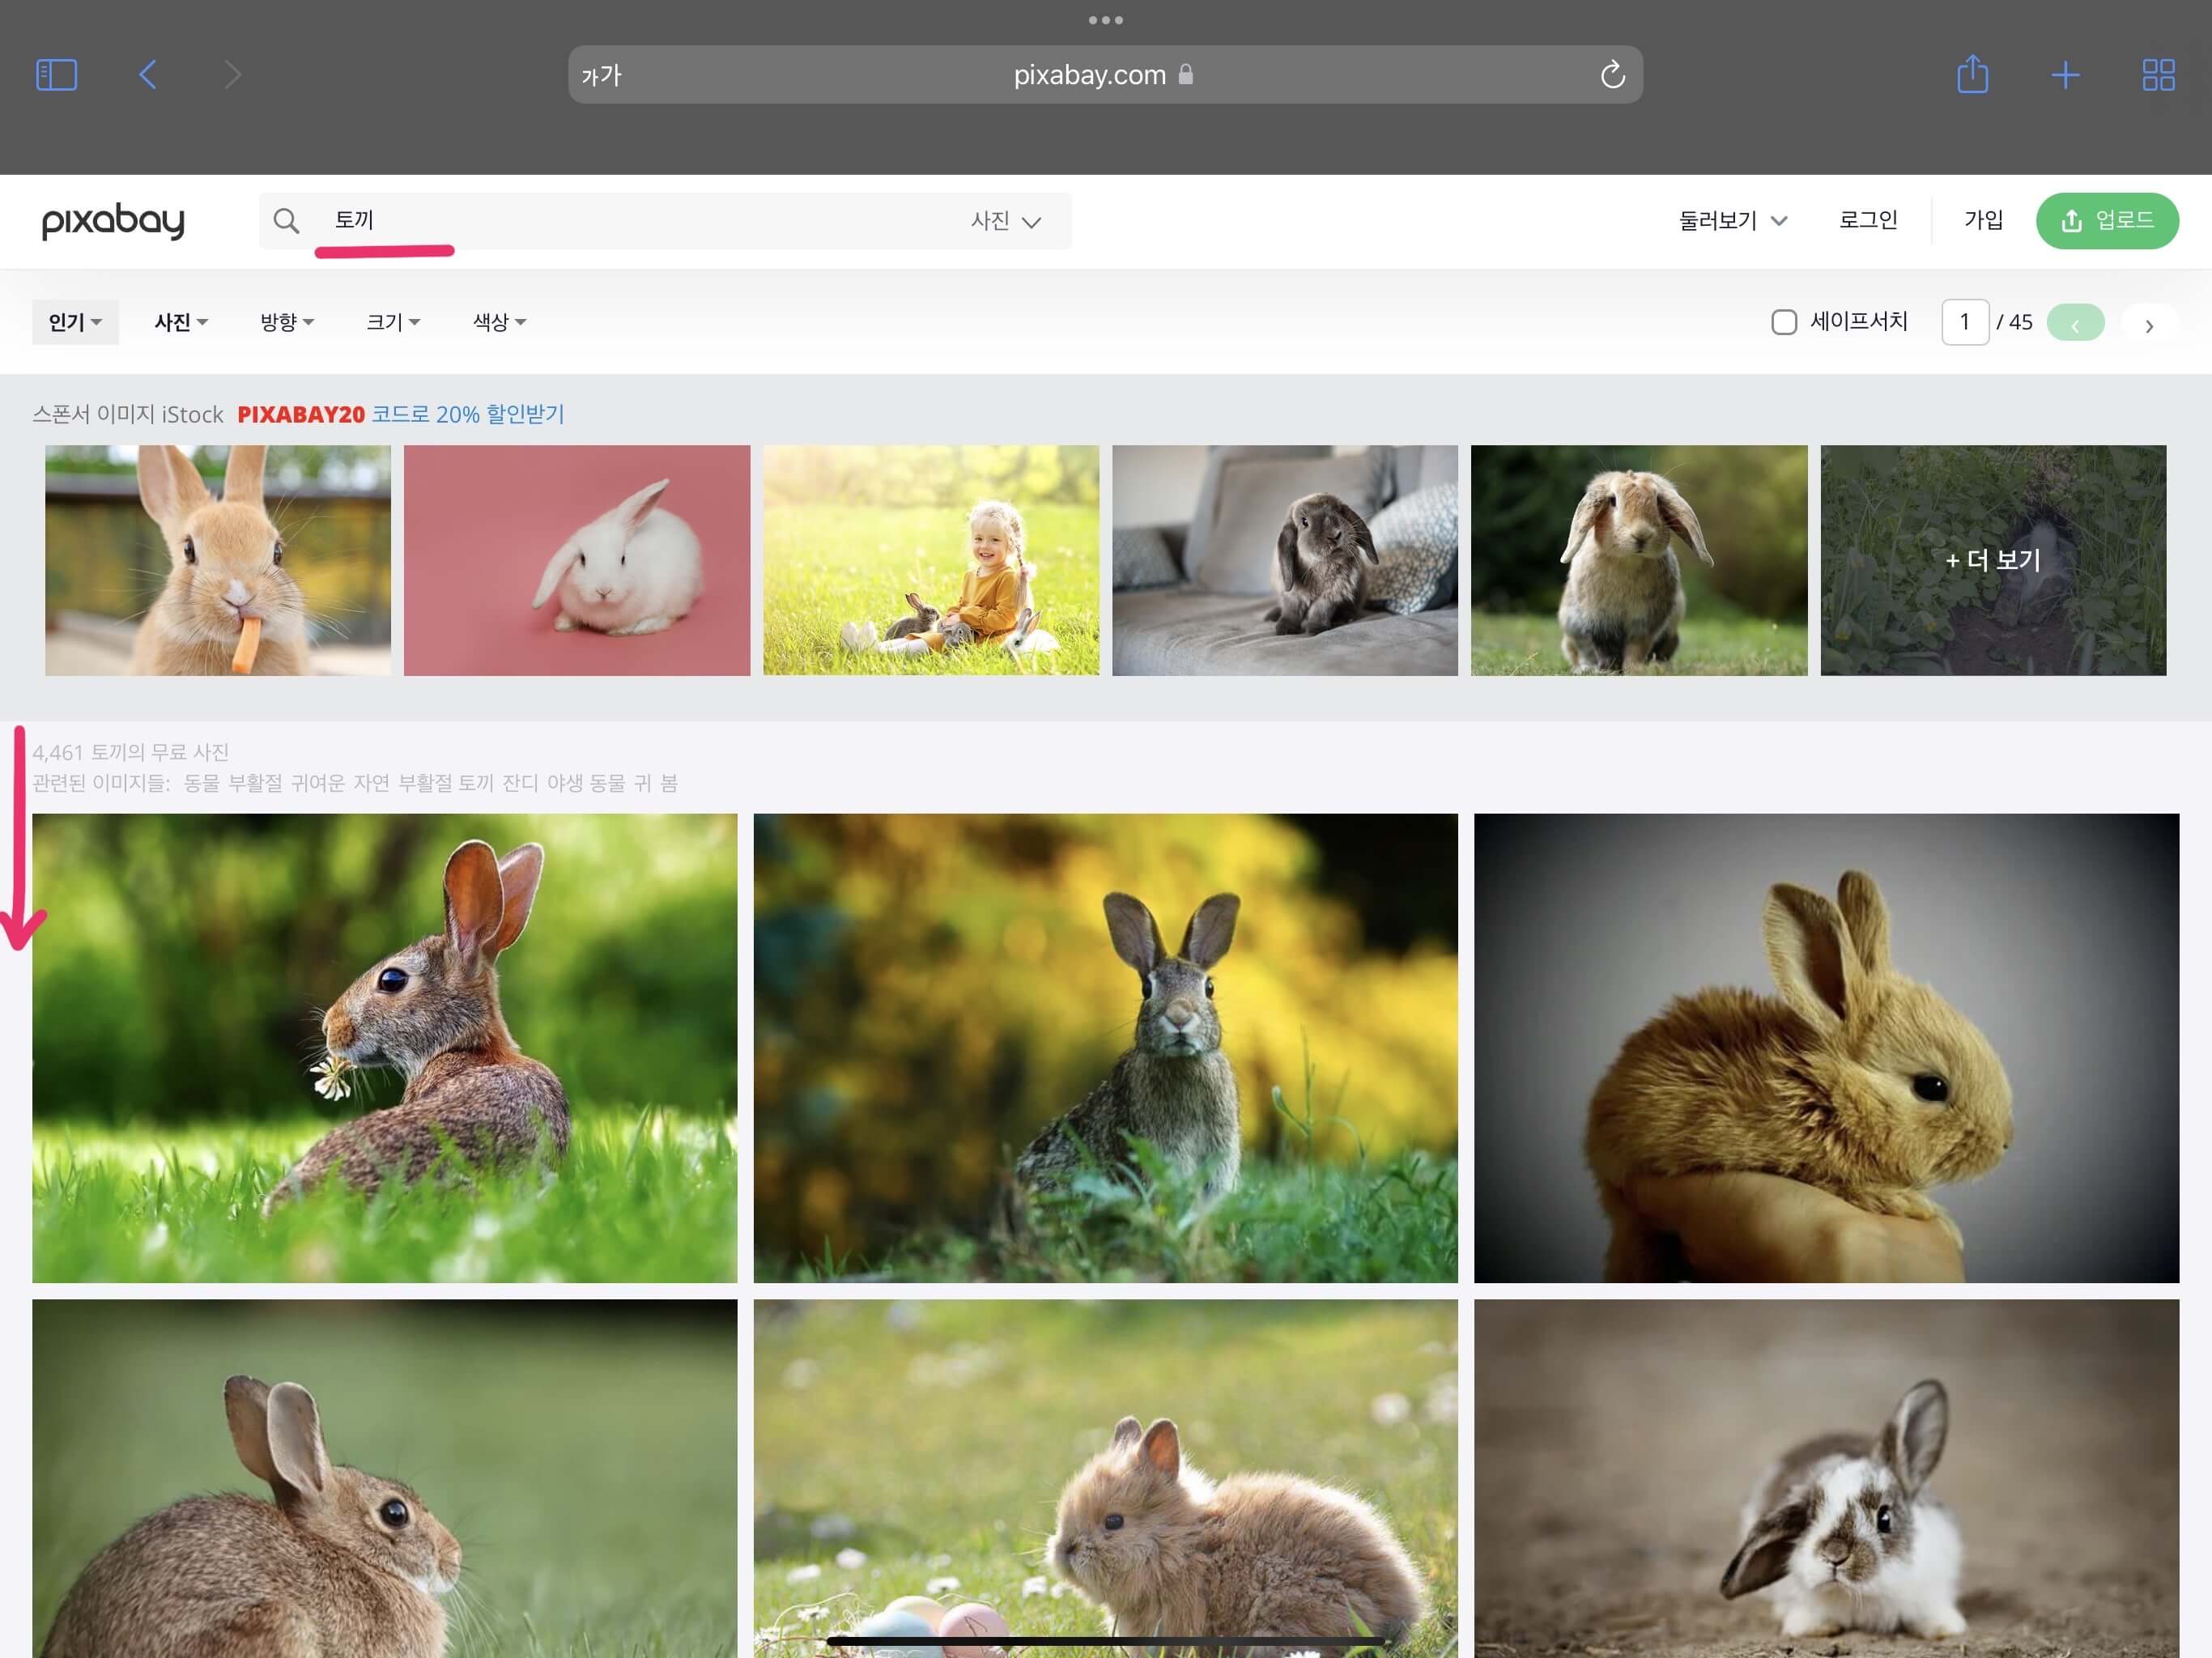The width and height of the screenshot is (2212, 1658).
Task: Open white and brown bunny on dirt photo
Action: click(1826, 1478)
